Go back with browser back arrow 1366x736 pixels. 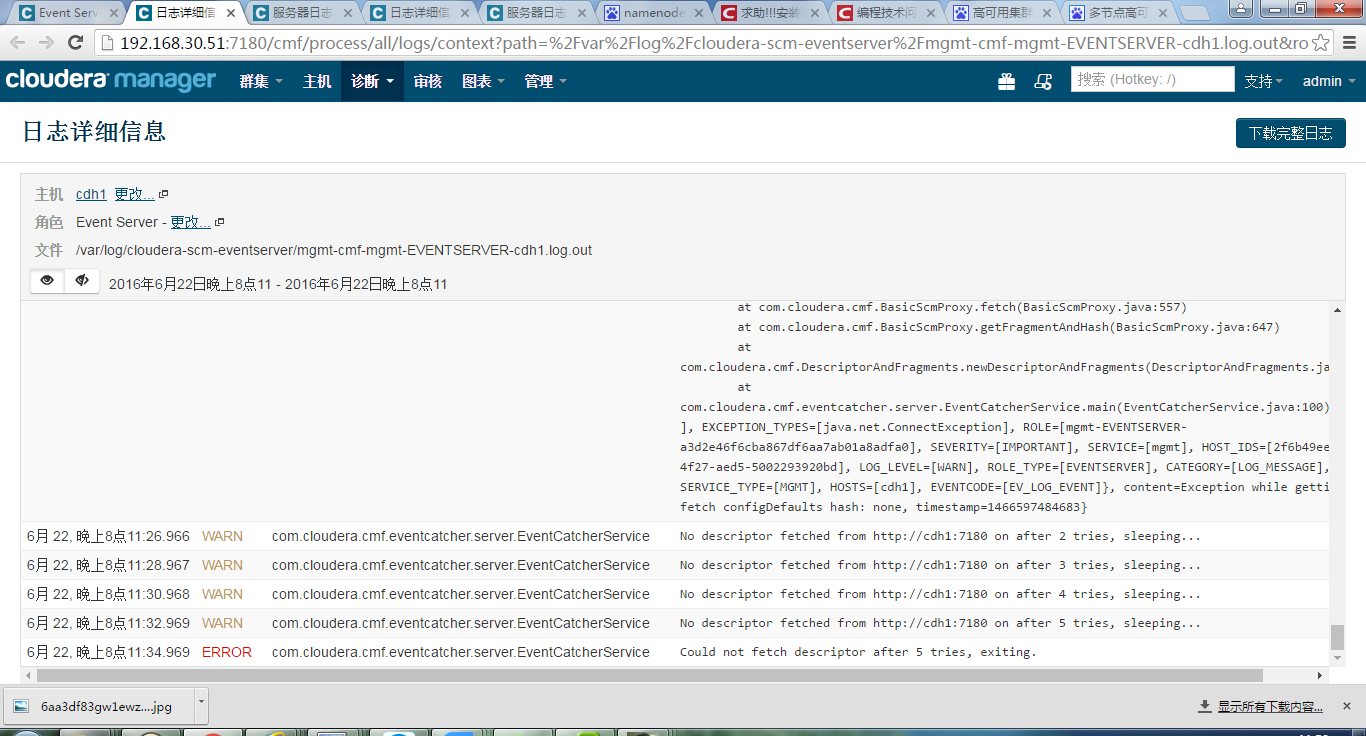tap(17, 43)
